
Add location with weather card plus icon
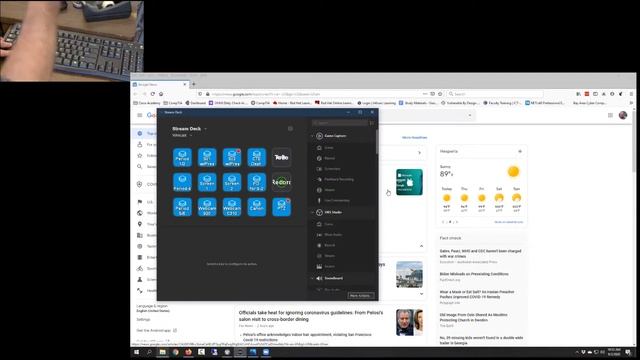click(x=520, y=151)
